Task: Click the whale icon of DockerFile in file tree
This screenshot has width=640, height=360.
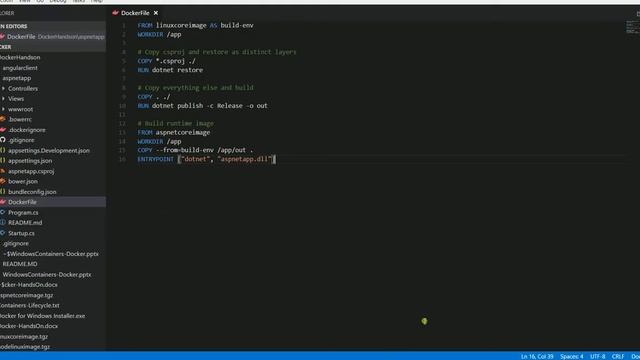Action: (2, 202)
